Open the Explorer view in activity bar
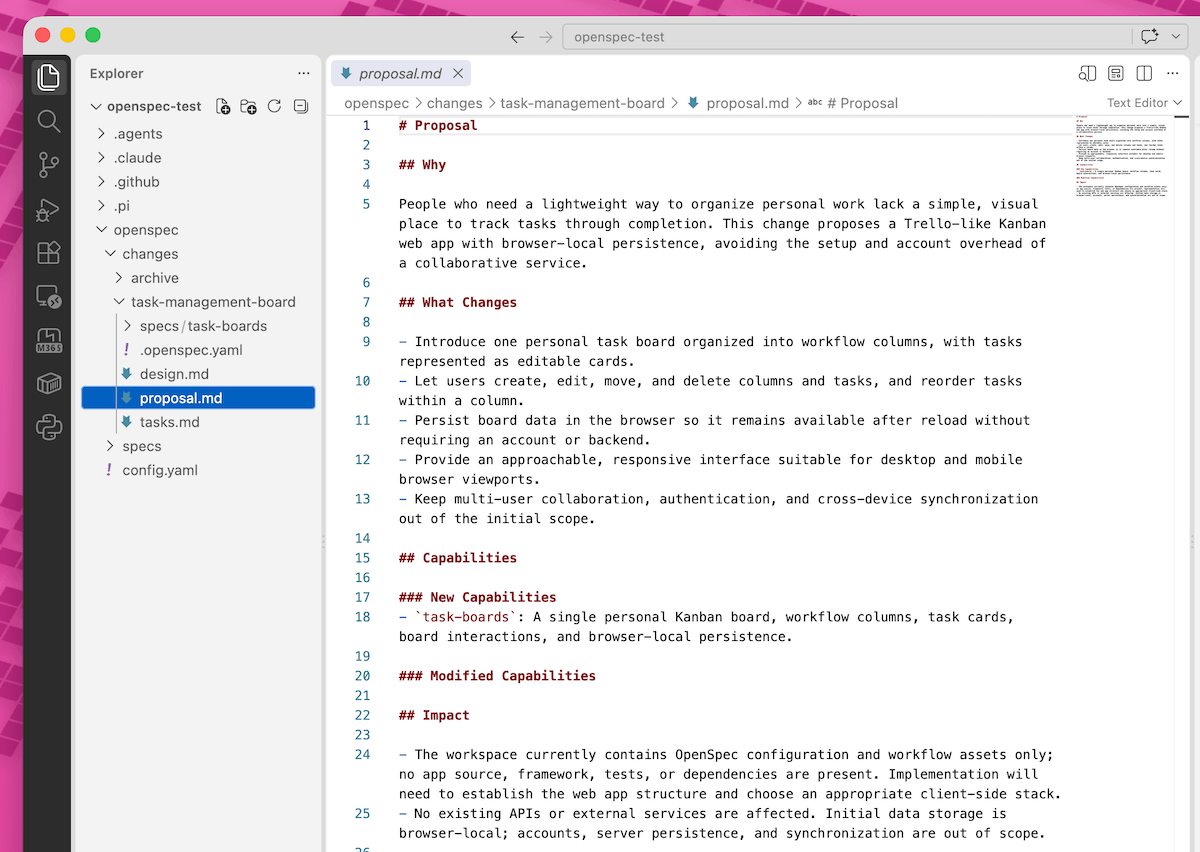 point(49,77)
